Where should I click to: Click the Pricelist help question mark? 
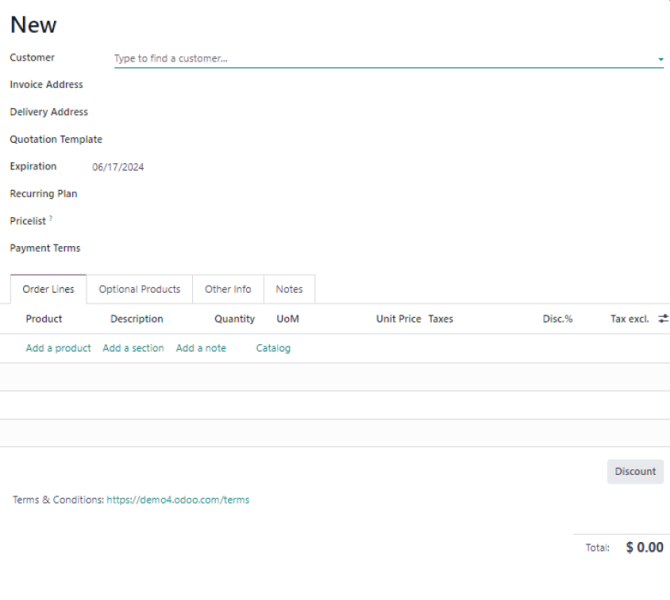(x=51, y=219)
